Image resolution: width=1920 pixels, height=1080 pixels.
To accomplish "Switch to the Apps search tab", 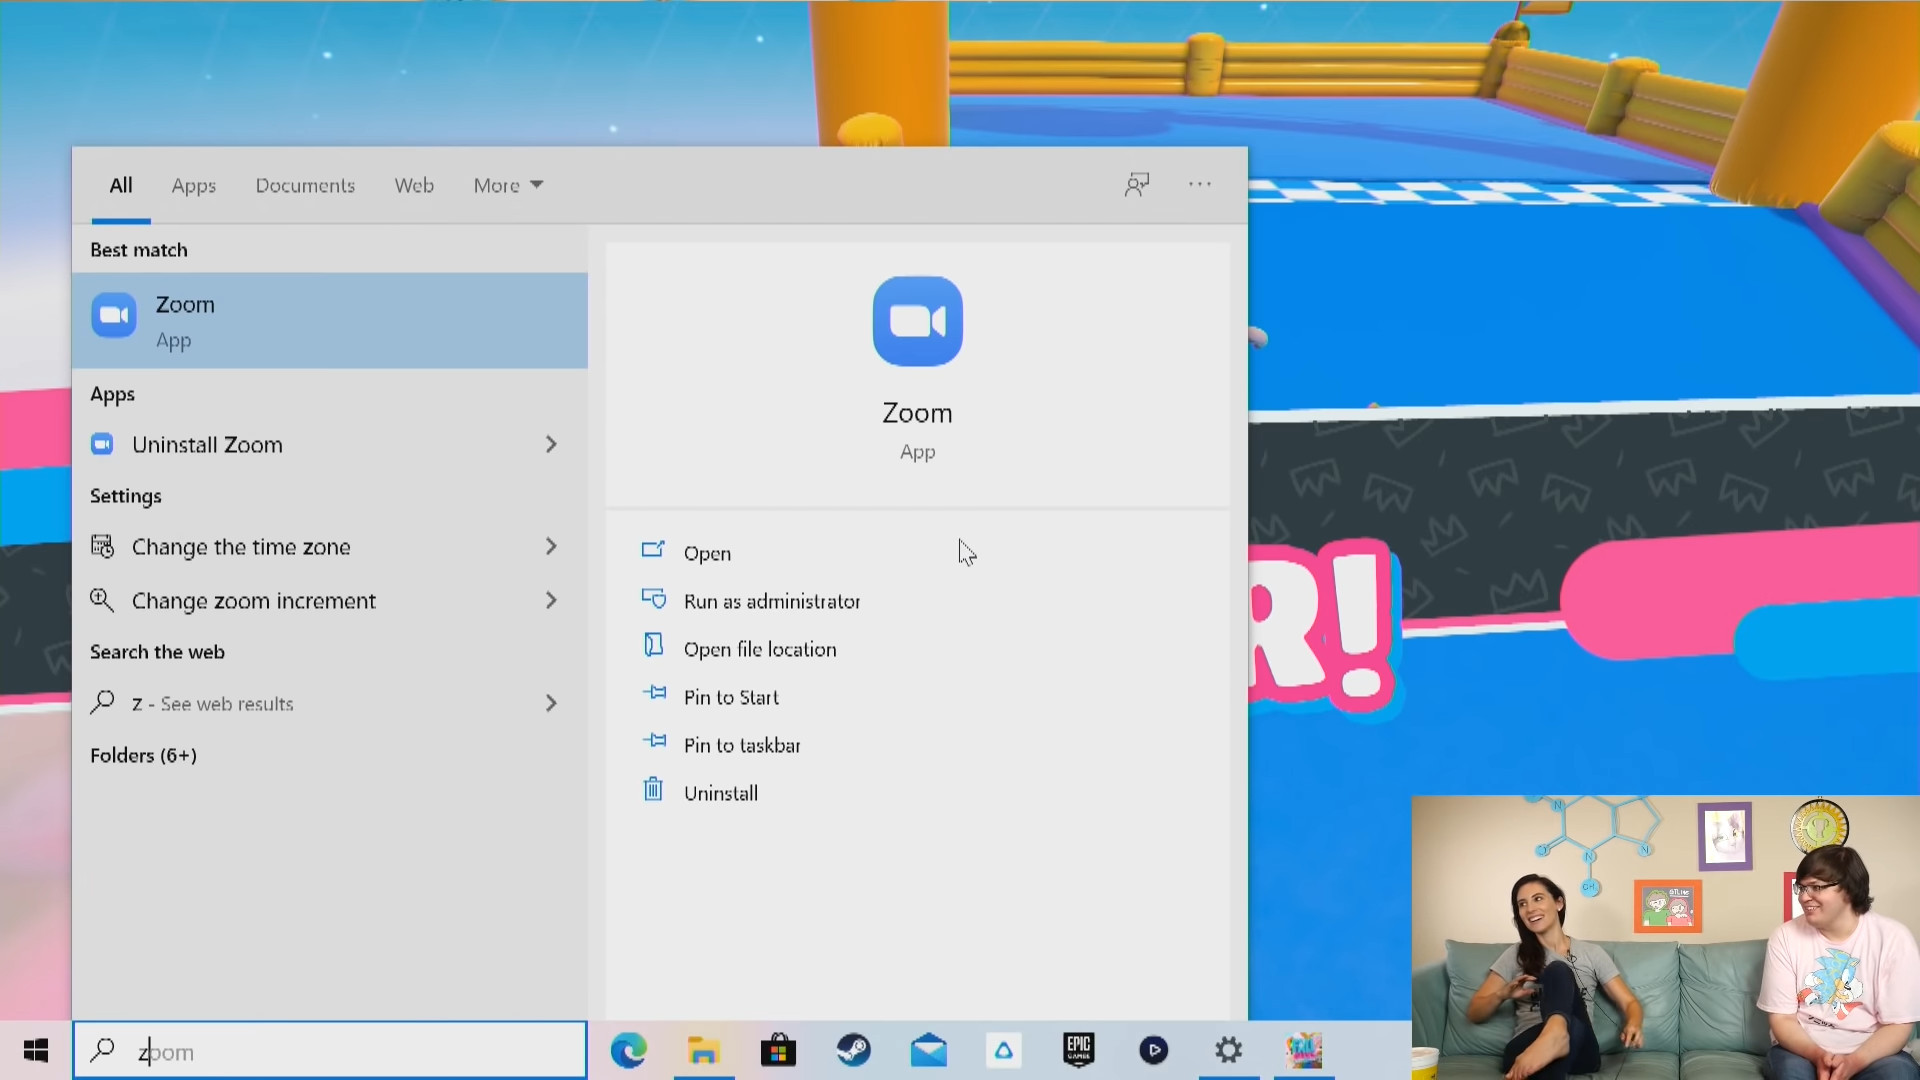I will point(193,185).
